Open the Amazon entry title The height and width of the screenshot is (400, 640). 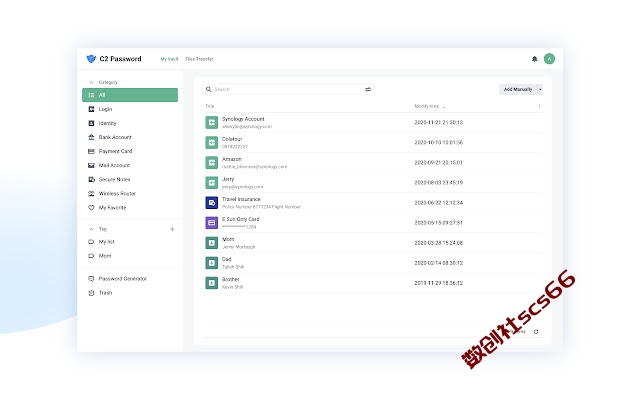232,159
